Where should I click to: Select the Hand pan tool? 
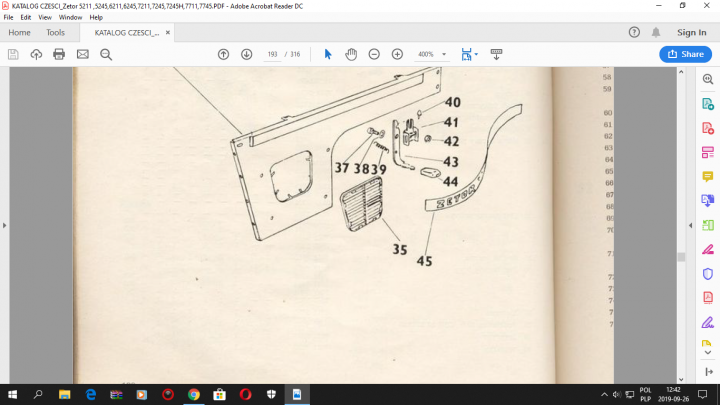point(351,54)
